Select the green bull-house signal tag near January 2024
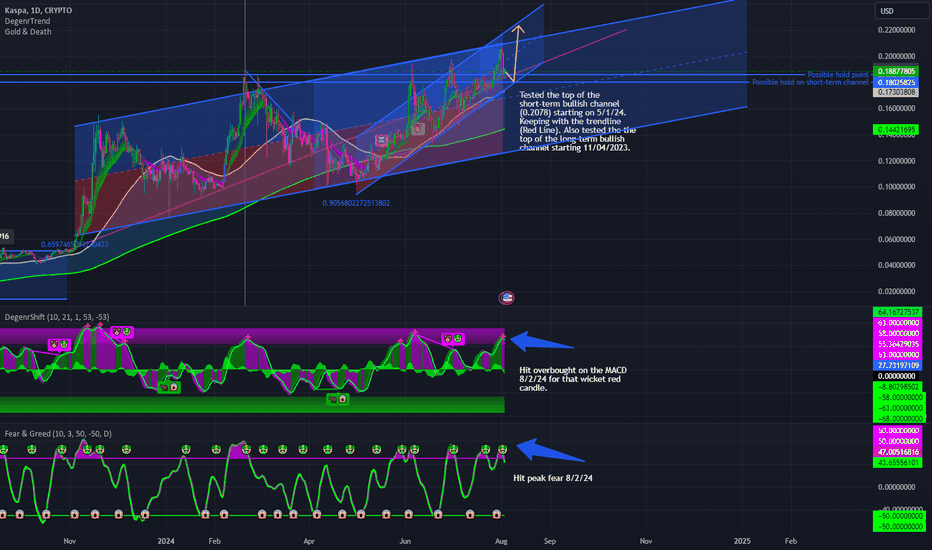The width and height of the screenshot is (932, 550). (x=169, y=387)
